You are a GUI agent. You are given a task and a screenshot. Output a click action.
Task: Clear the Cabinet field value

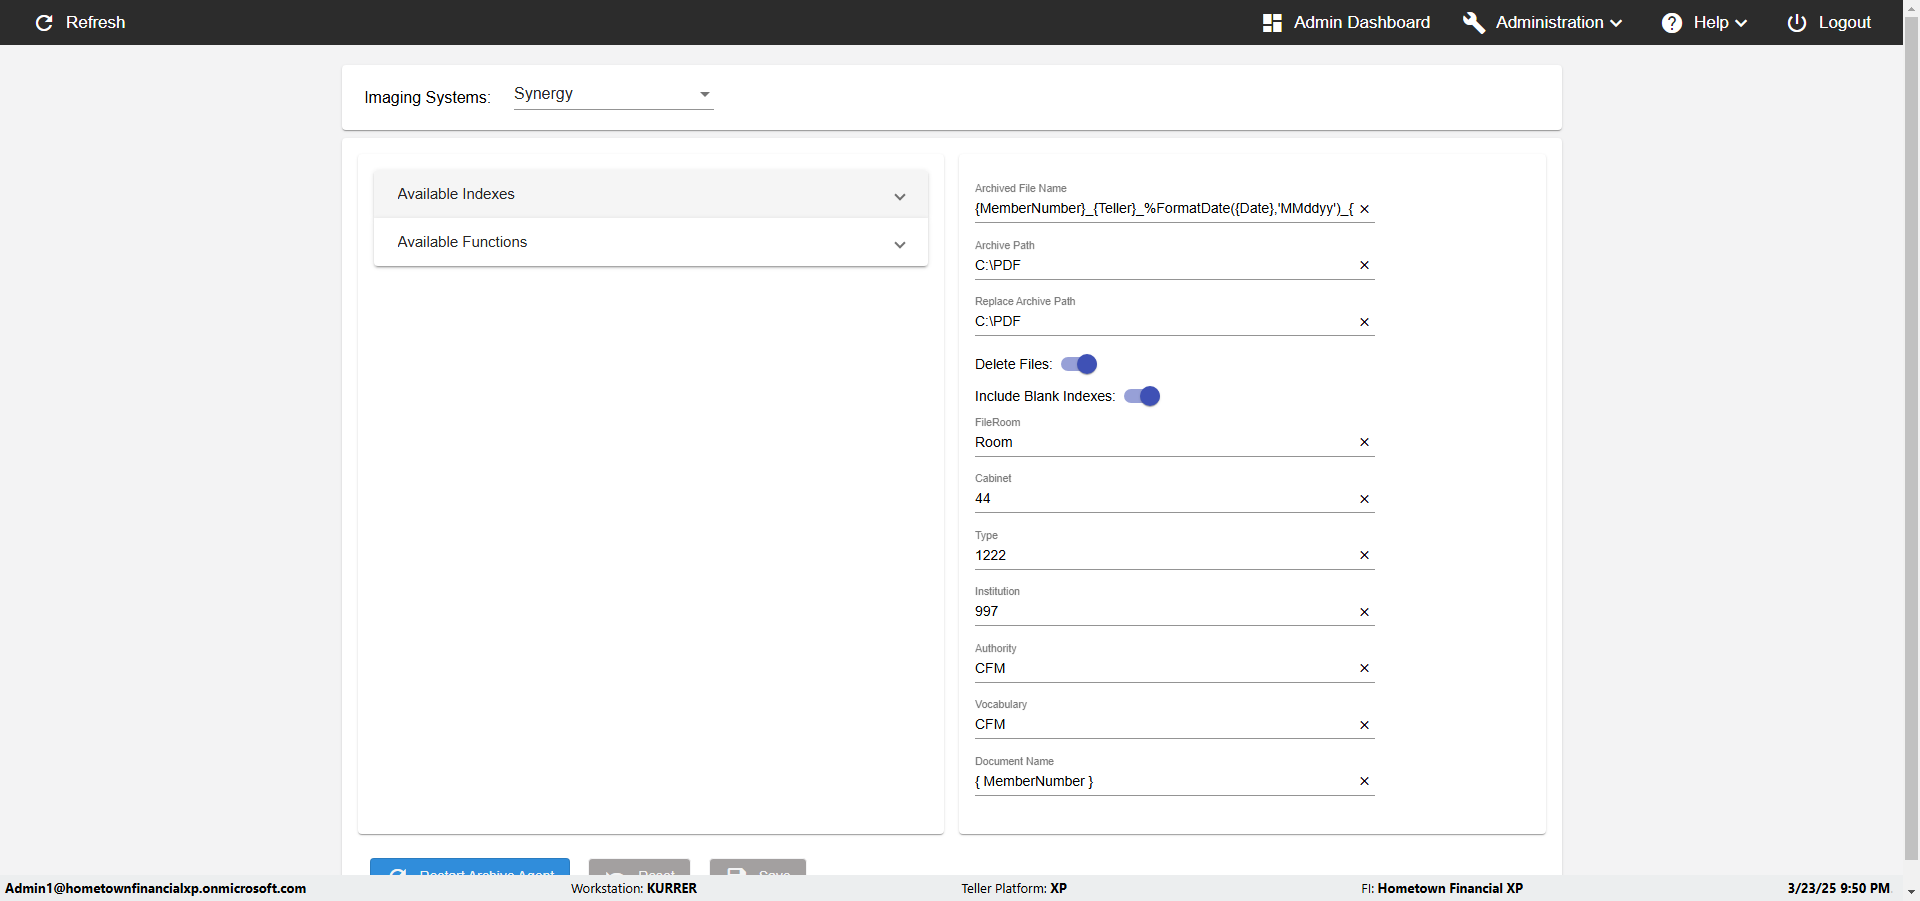pyautogui.click(x=1364, y=499)
